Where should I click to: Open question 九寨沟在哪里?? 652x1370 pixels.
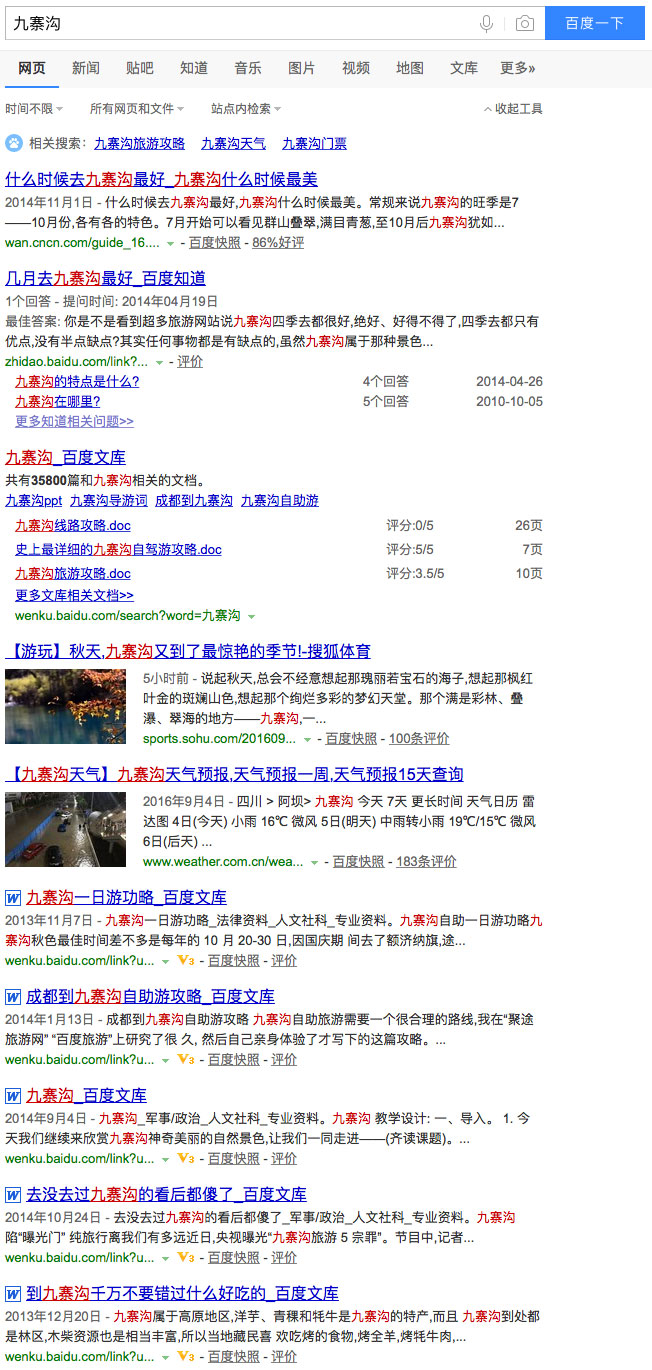[x=58, y=401]
